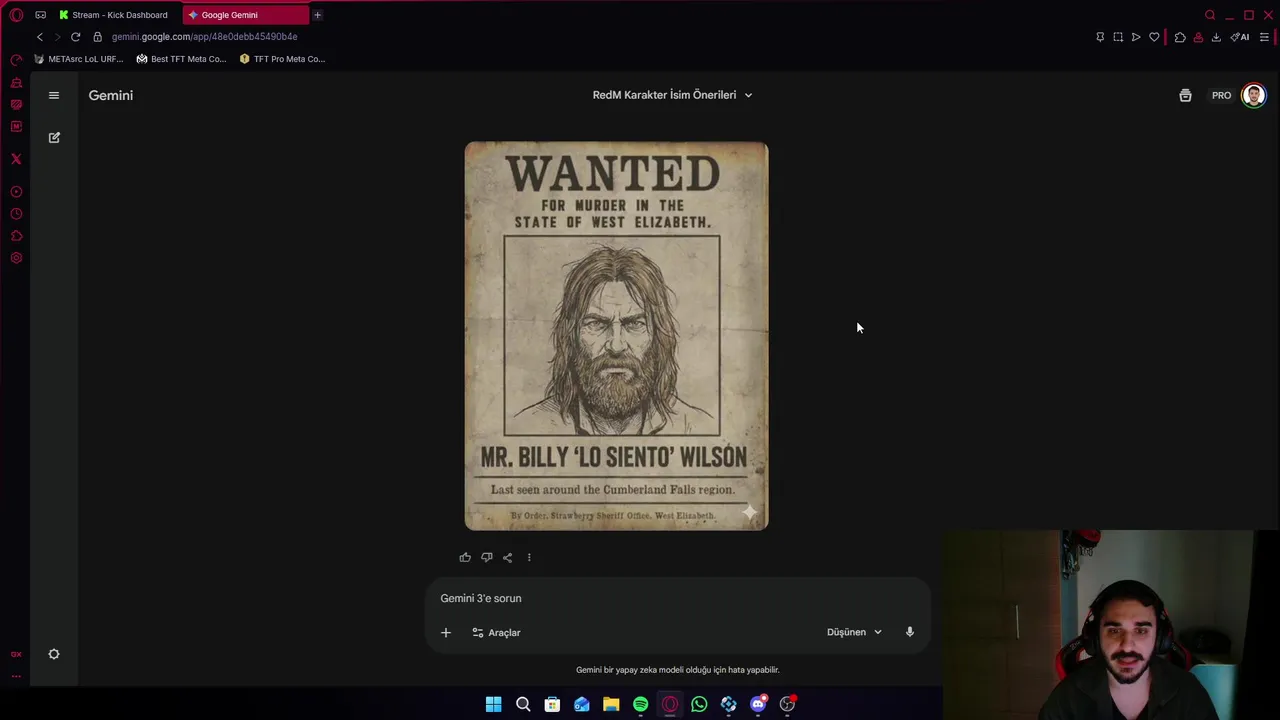Open X (Twitter) in the Opera sidebar
Viewport: 1280px width, 720px height.
pyautogui.click(x=16, y=159)
